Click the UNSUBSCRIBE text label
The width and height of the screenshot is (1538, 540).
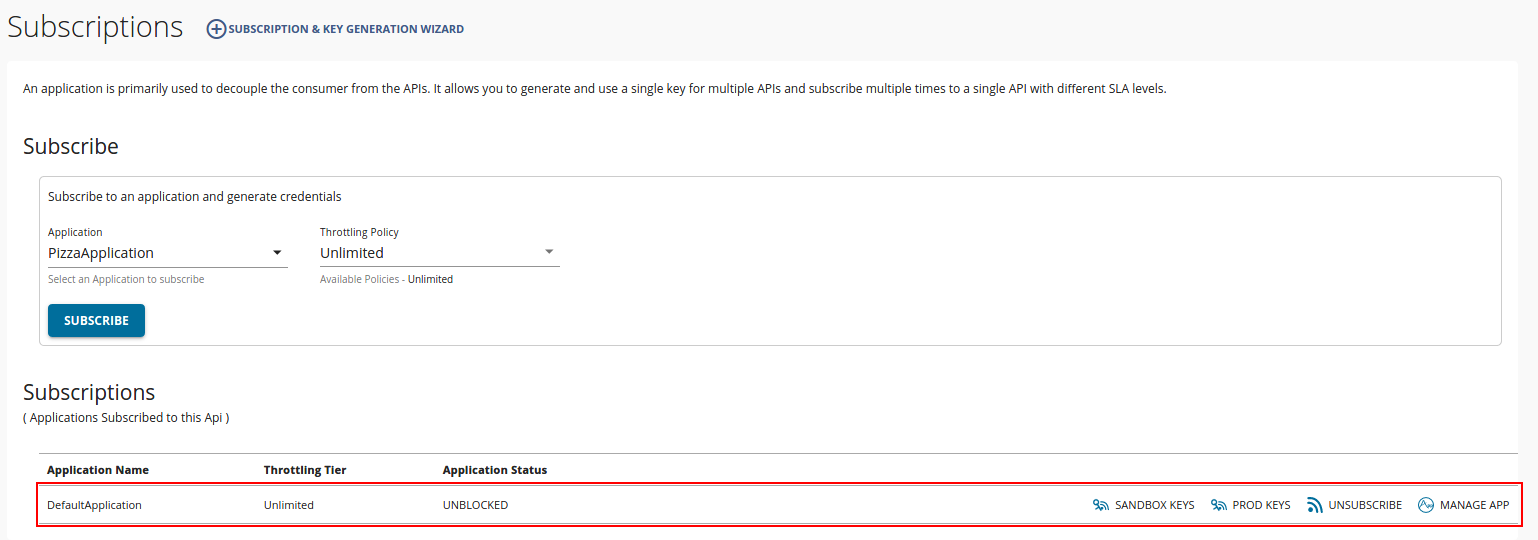[x=1365, y=505]
